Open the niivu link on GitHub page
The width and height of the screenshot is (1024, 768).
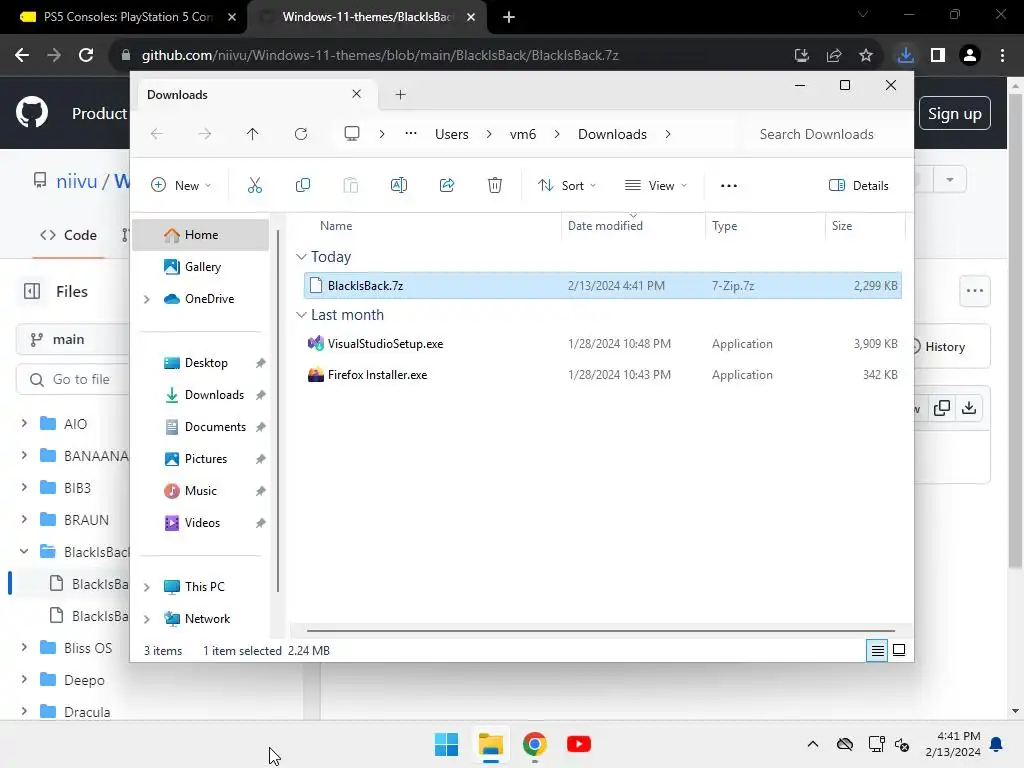(x=76, y=181)
